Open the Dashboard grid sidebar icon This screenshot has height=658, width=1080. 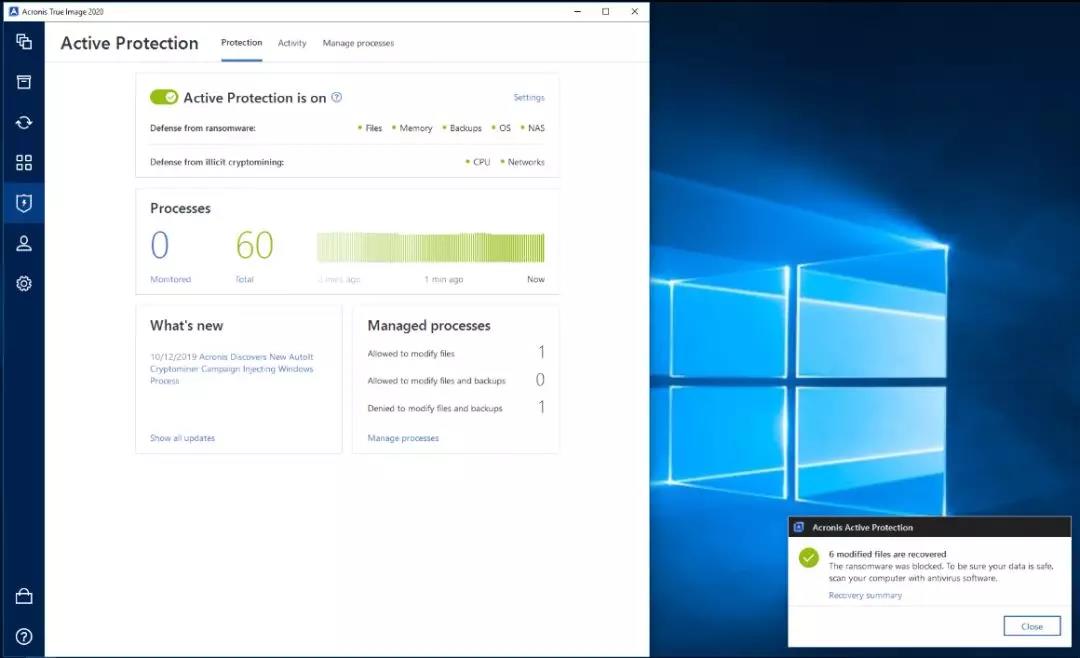pyautogui.click(x=24, y=163)
